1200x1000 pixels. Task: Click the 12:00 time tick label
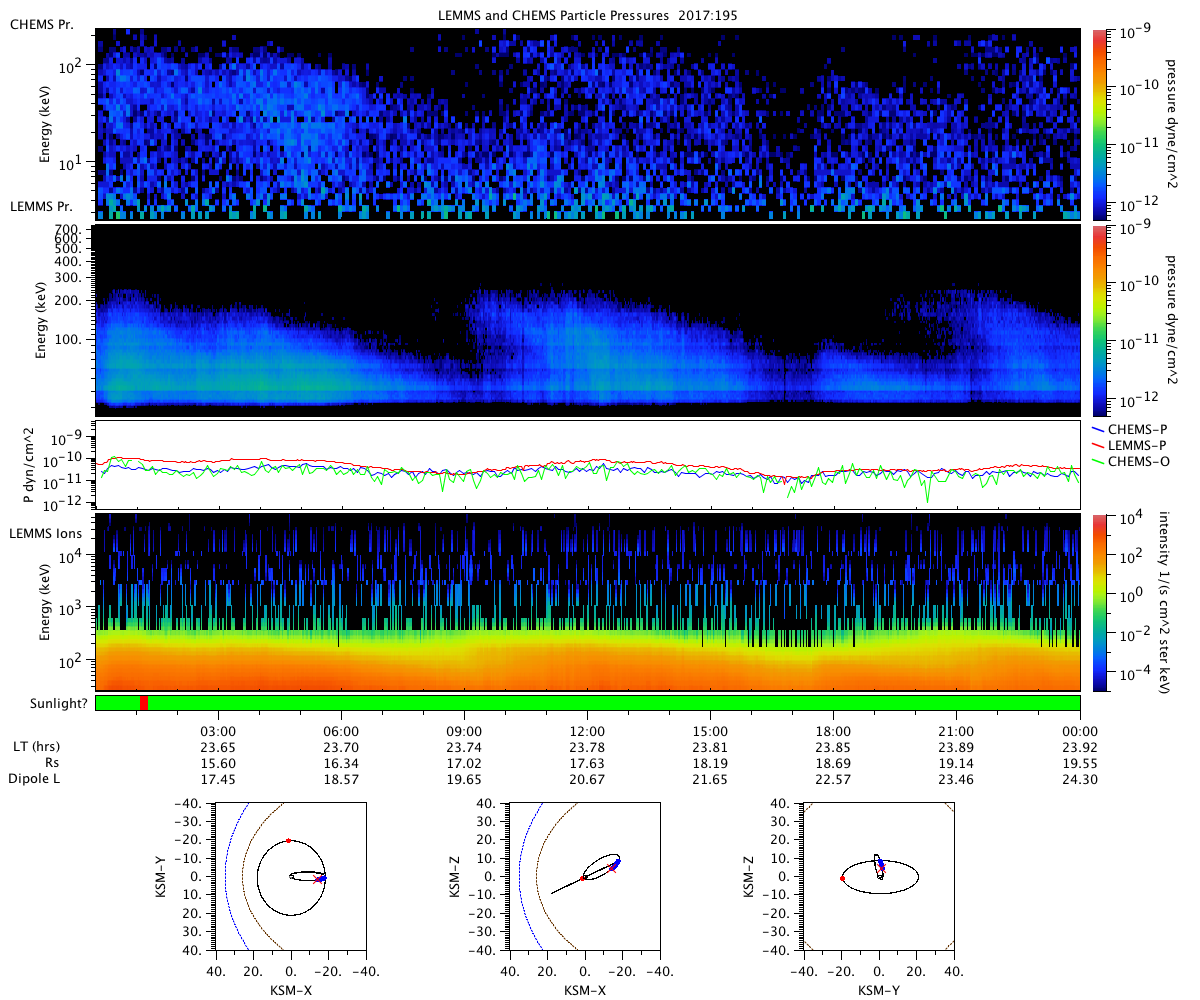[588, 730]
